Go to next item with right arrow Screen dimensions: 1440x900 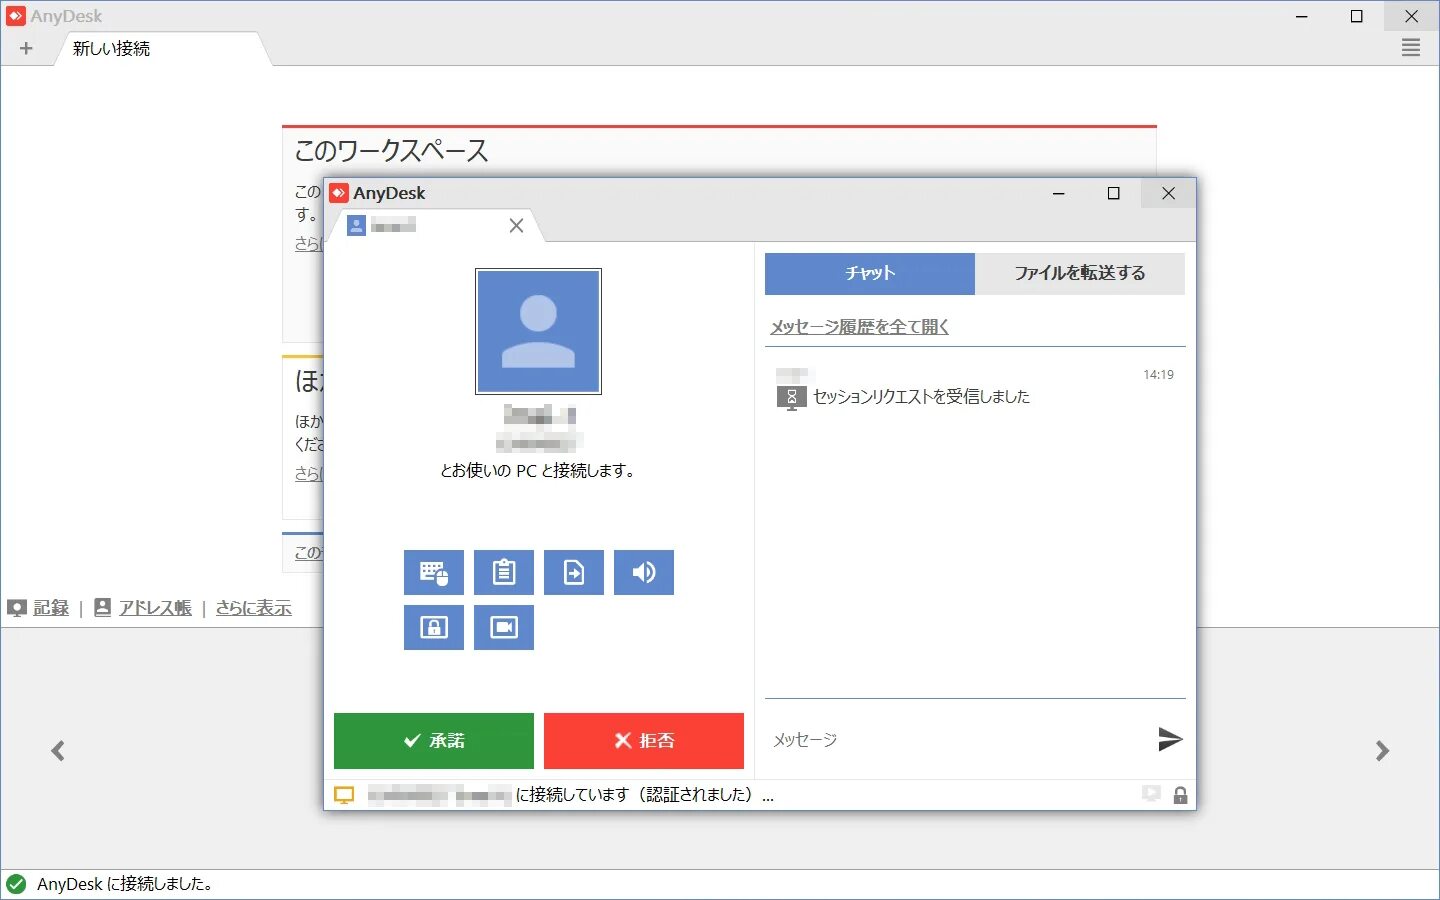1382,750
